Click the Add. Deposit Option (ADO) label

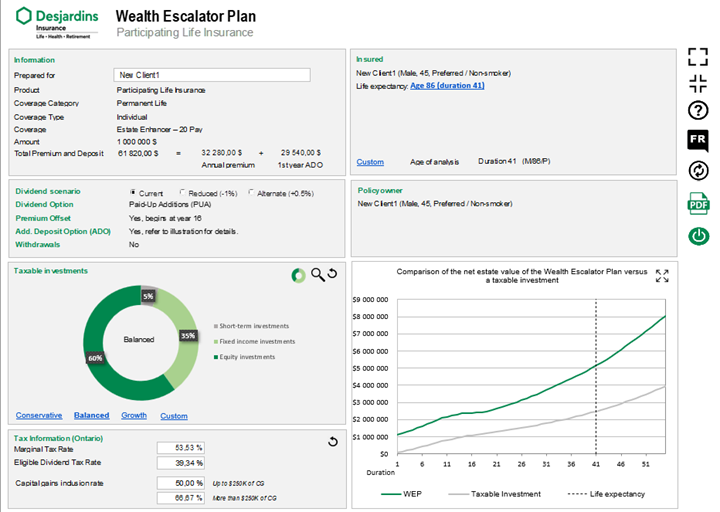(63, 231)
